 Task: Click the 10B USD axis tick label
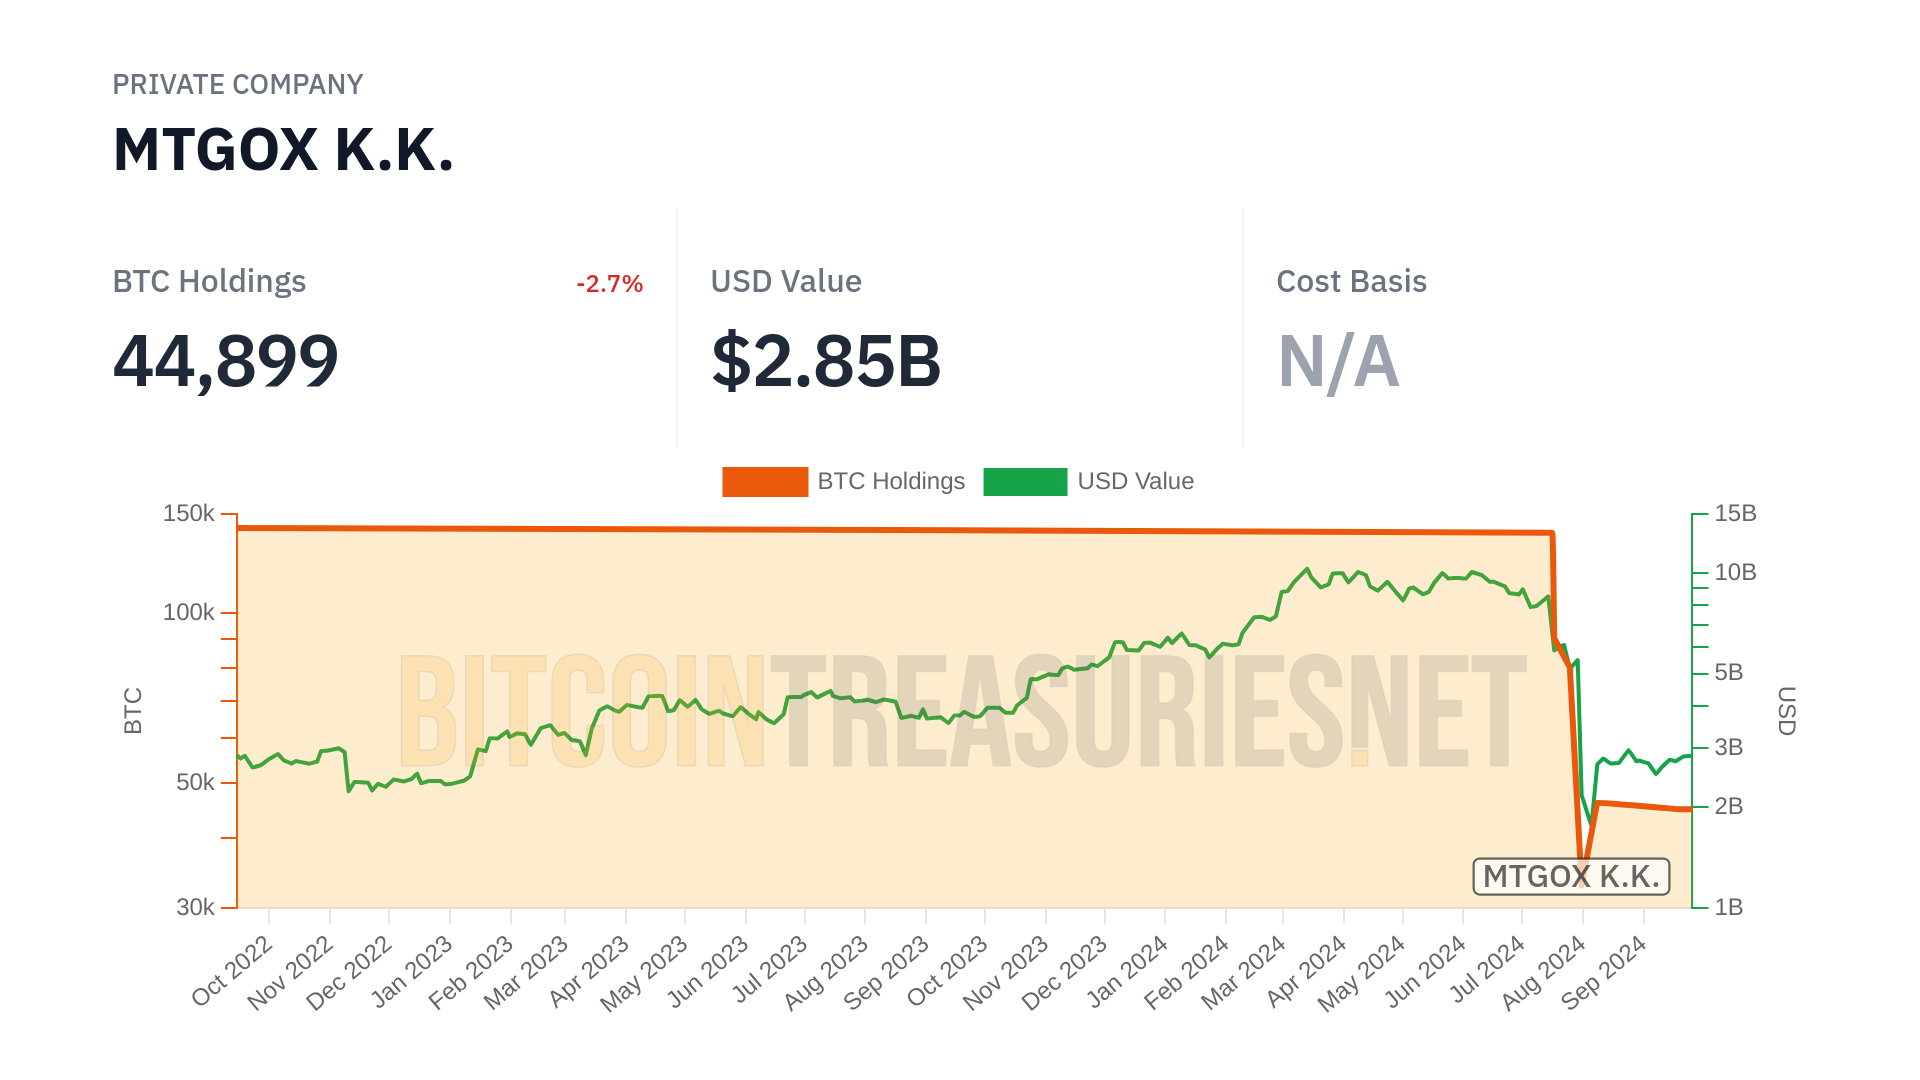[1735, 572]
